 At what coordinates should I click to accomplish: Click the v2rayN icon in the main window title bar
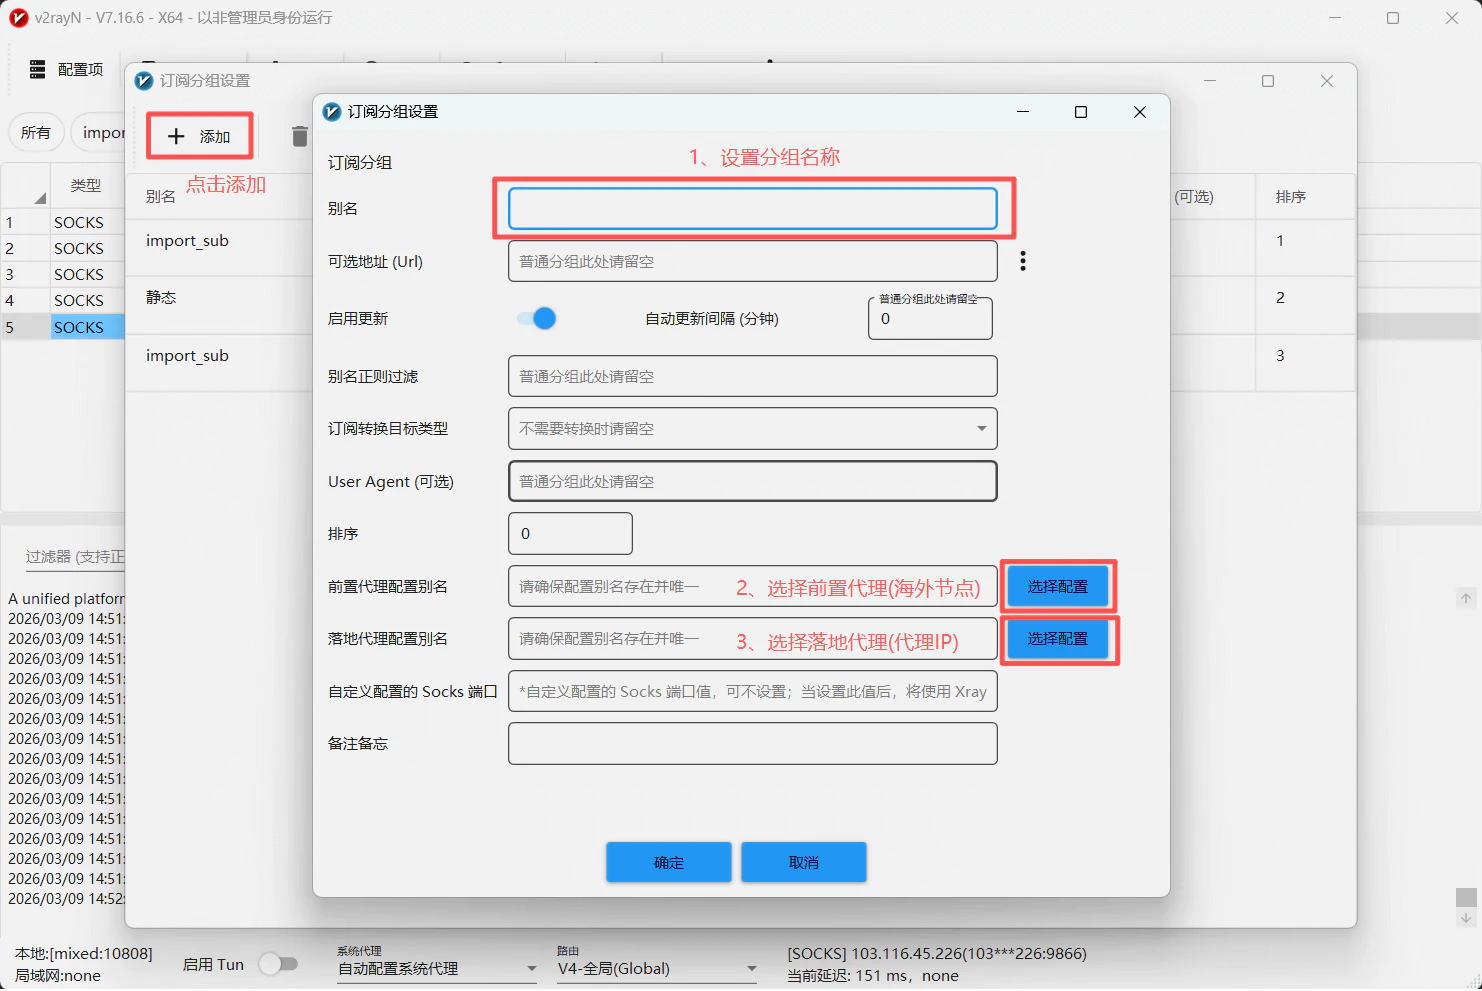click(x=18, y=17)
